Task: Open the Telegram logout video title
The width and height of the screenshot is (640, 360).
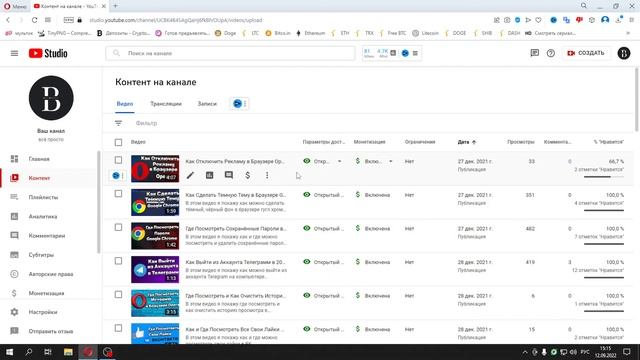Action: tap(236, 262)
